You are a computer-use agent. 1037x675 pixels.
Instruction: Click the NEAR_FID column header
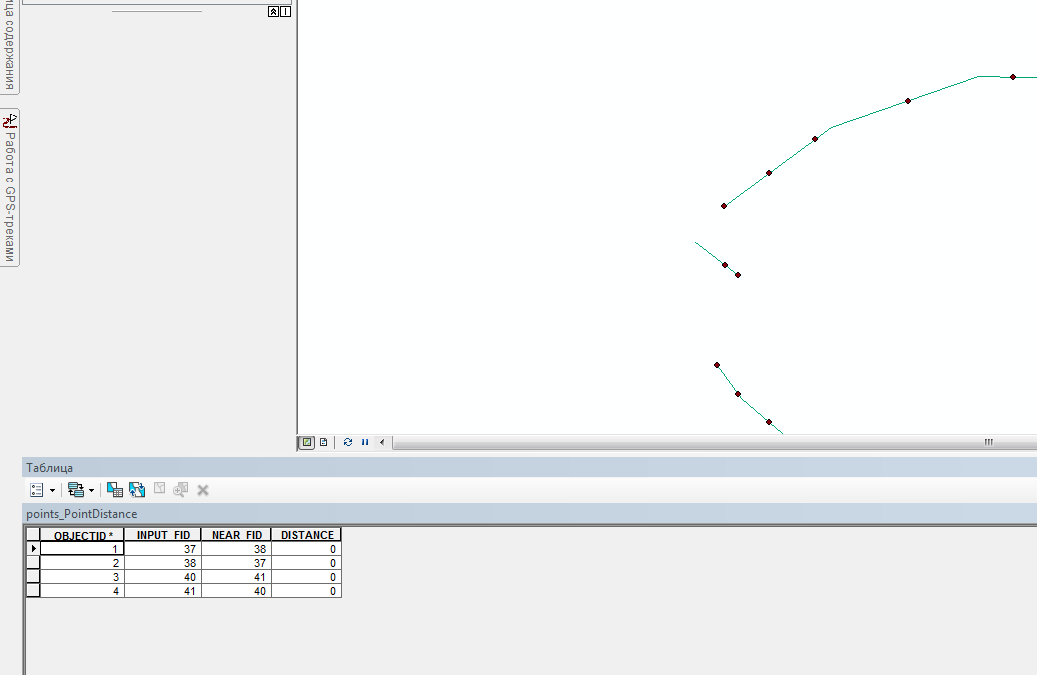coord(237,535)
